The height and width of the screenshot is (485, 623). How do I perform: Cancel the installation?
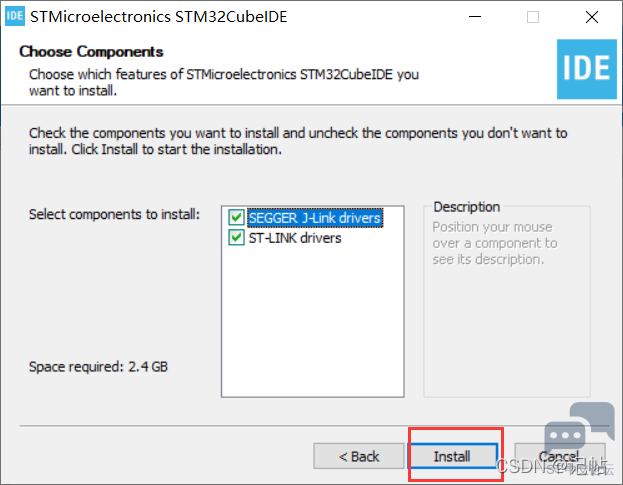(559, 456)
